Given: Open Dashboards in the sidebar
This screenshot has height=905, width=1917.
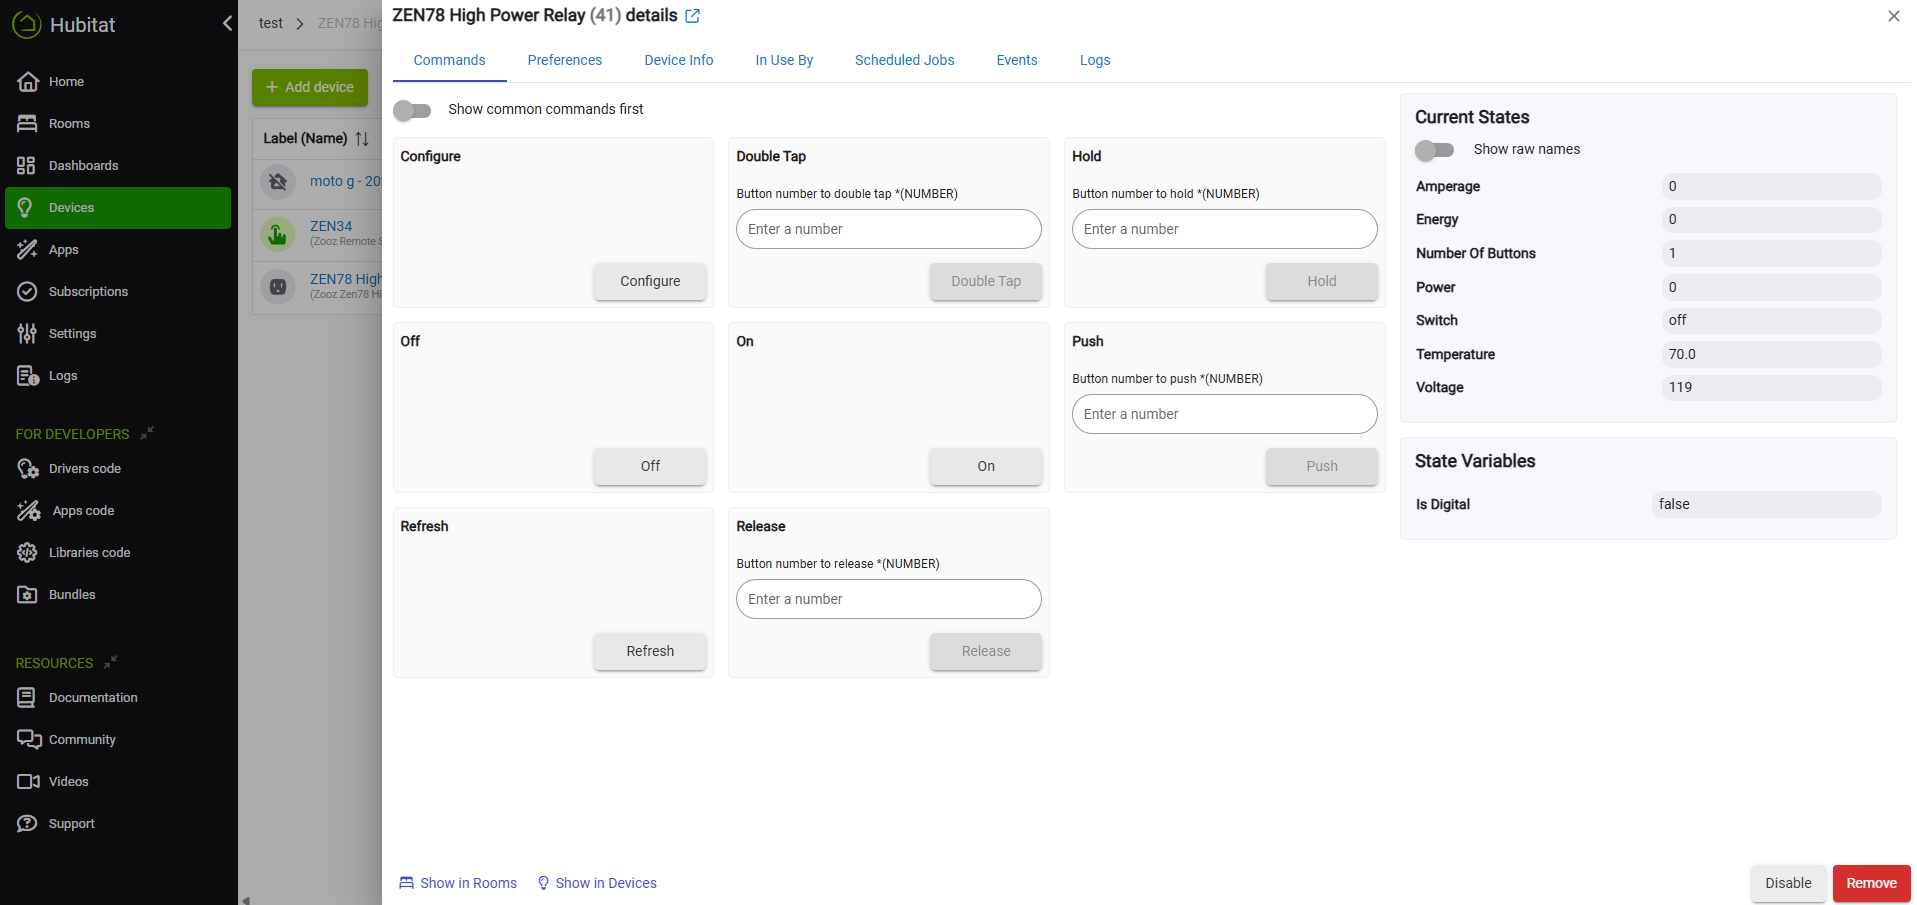Looking at the screenshot, I should tap(118, 166).
